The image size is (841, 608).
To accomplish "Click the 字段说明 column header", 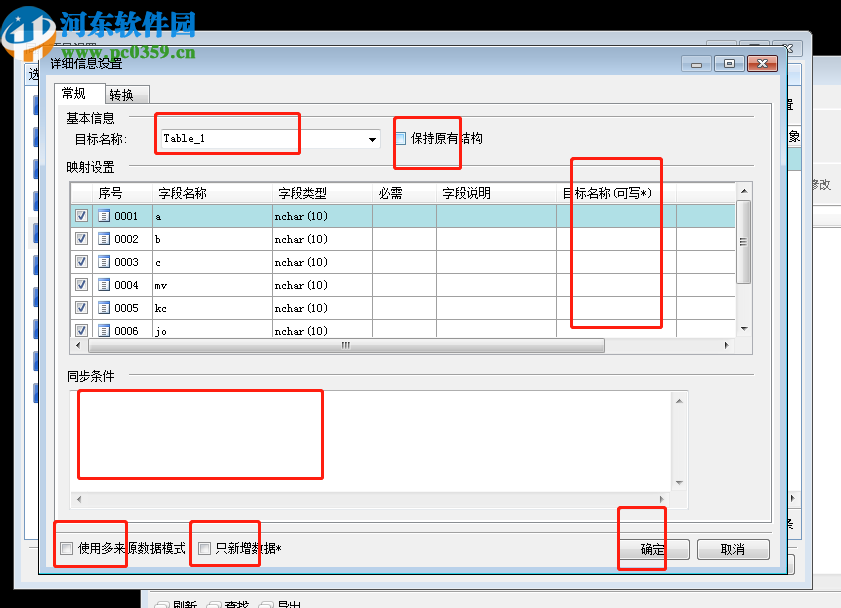I will 496,193.
